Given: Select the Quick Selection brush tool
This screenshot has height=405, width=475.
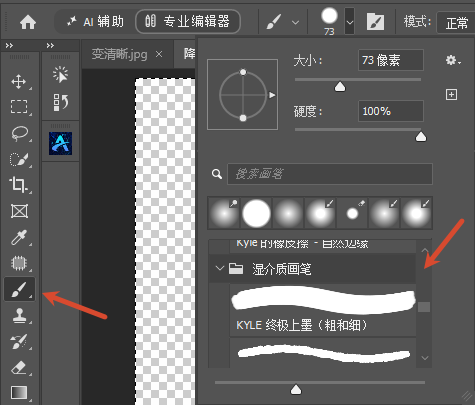Looking at the screenshot, I should pos(19,159).
